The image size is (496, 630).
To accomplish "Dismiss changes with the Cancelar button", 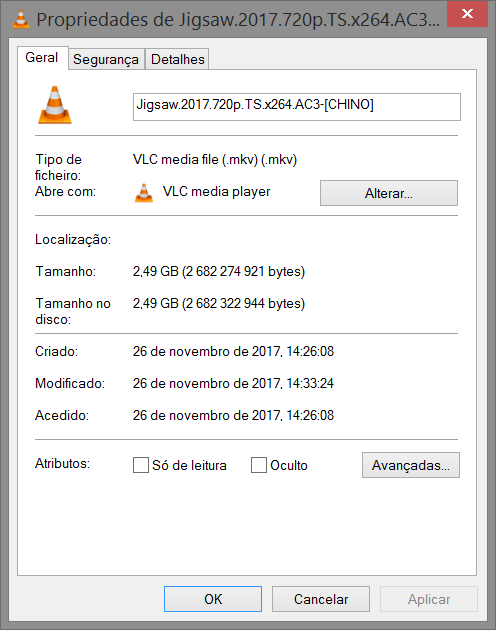I will [x=321, y=599].
